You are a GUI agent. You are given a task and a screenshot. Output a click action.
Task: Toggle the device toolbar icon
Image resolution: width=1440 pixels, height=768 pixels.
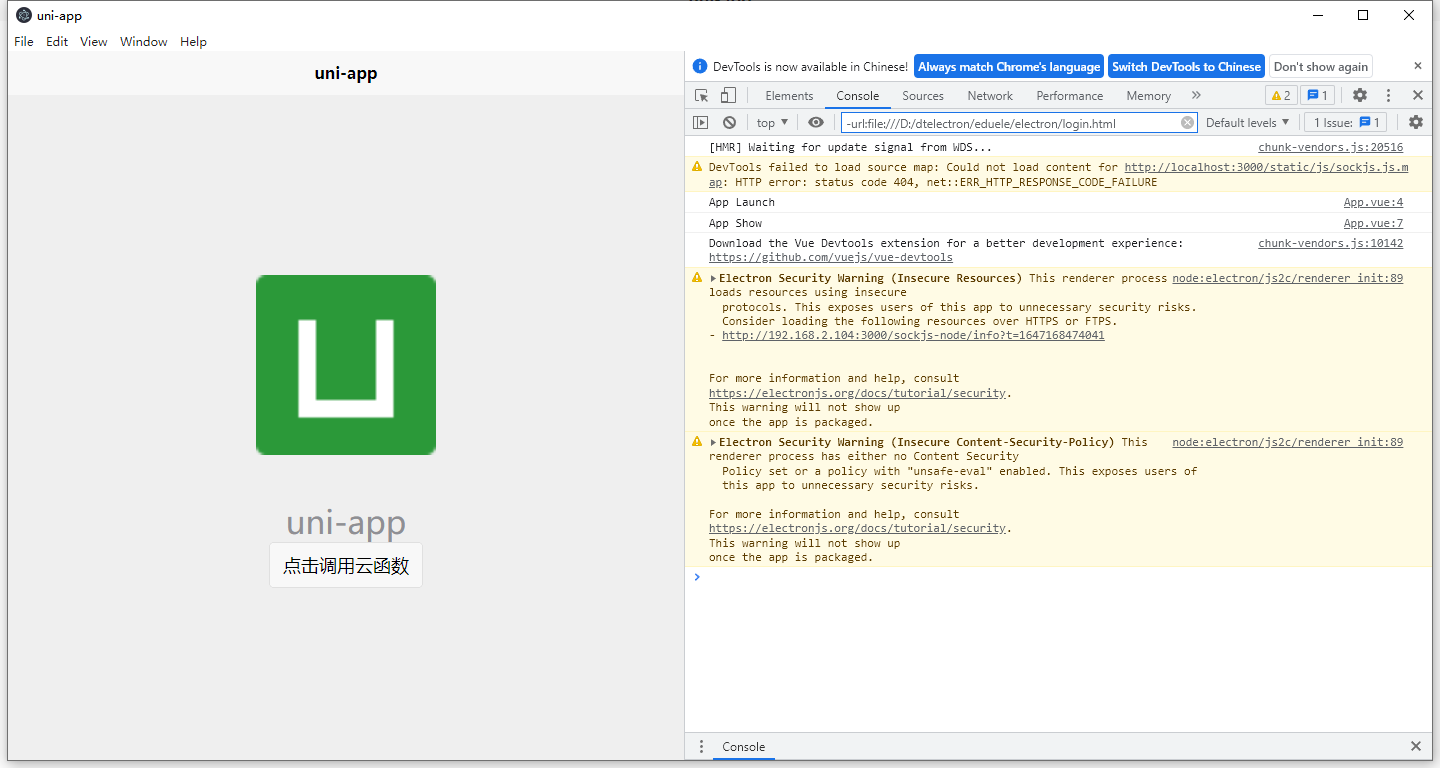[728, 96]
